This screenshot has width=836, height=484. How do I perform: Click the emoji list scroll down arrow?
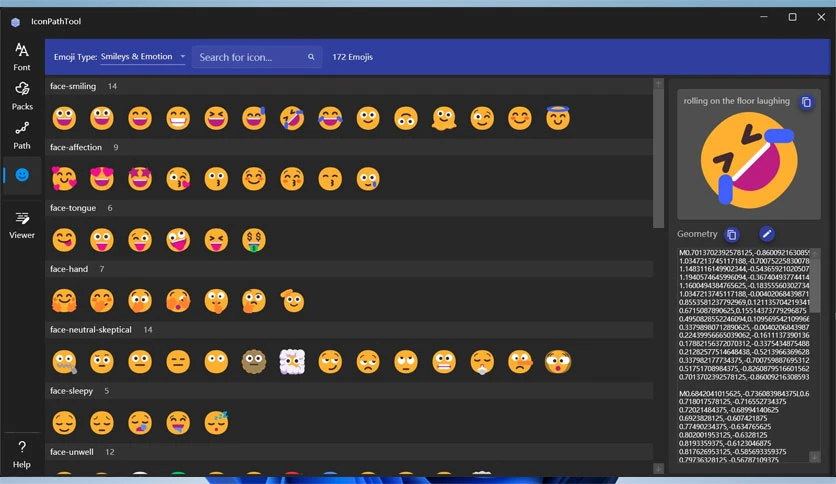(658, 469)
